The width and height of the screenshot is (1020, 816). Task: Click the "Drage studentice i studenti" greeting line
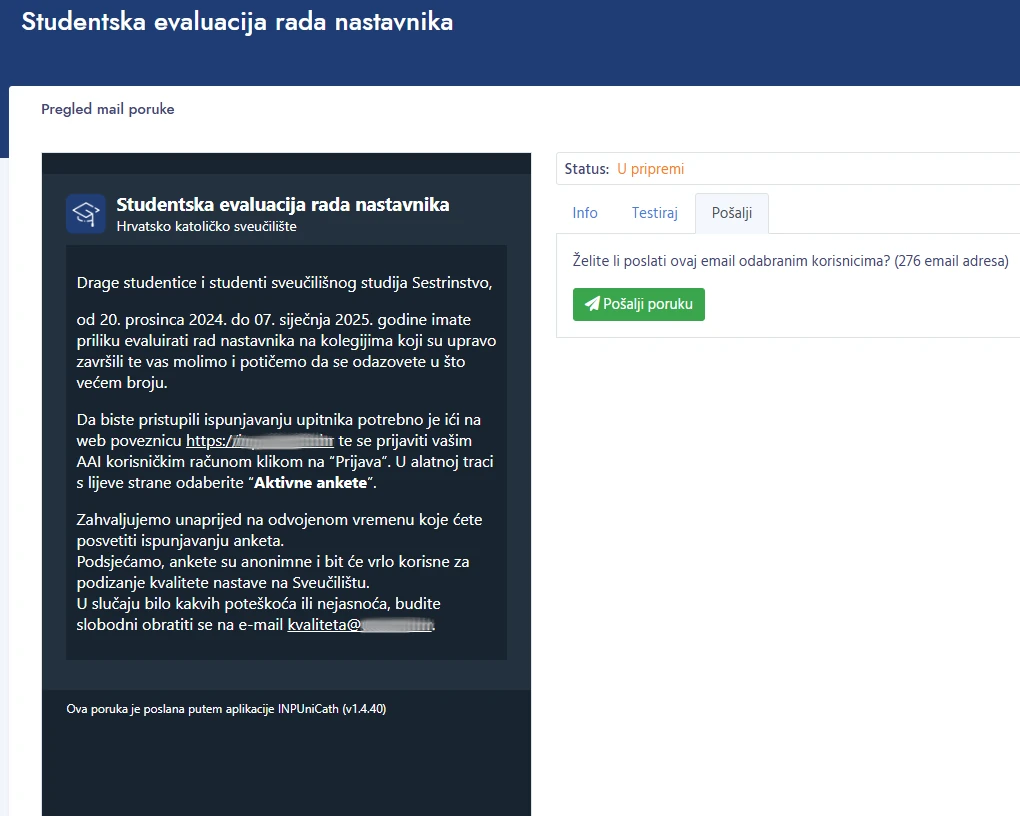284,282
